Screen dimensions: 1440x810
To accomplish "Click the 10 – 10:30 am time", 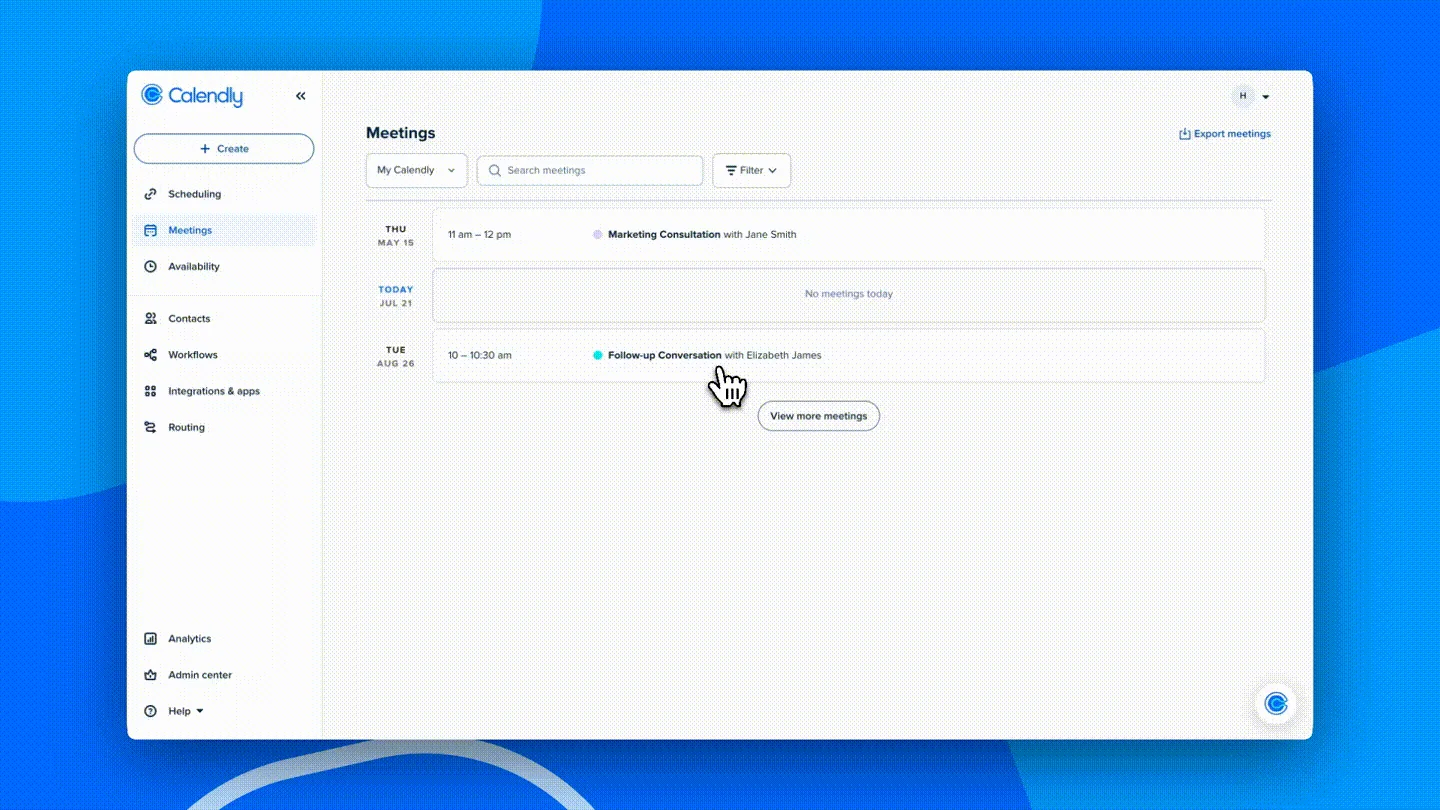I will 479,355.
